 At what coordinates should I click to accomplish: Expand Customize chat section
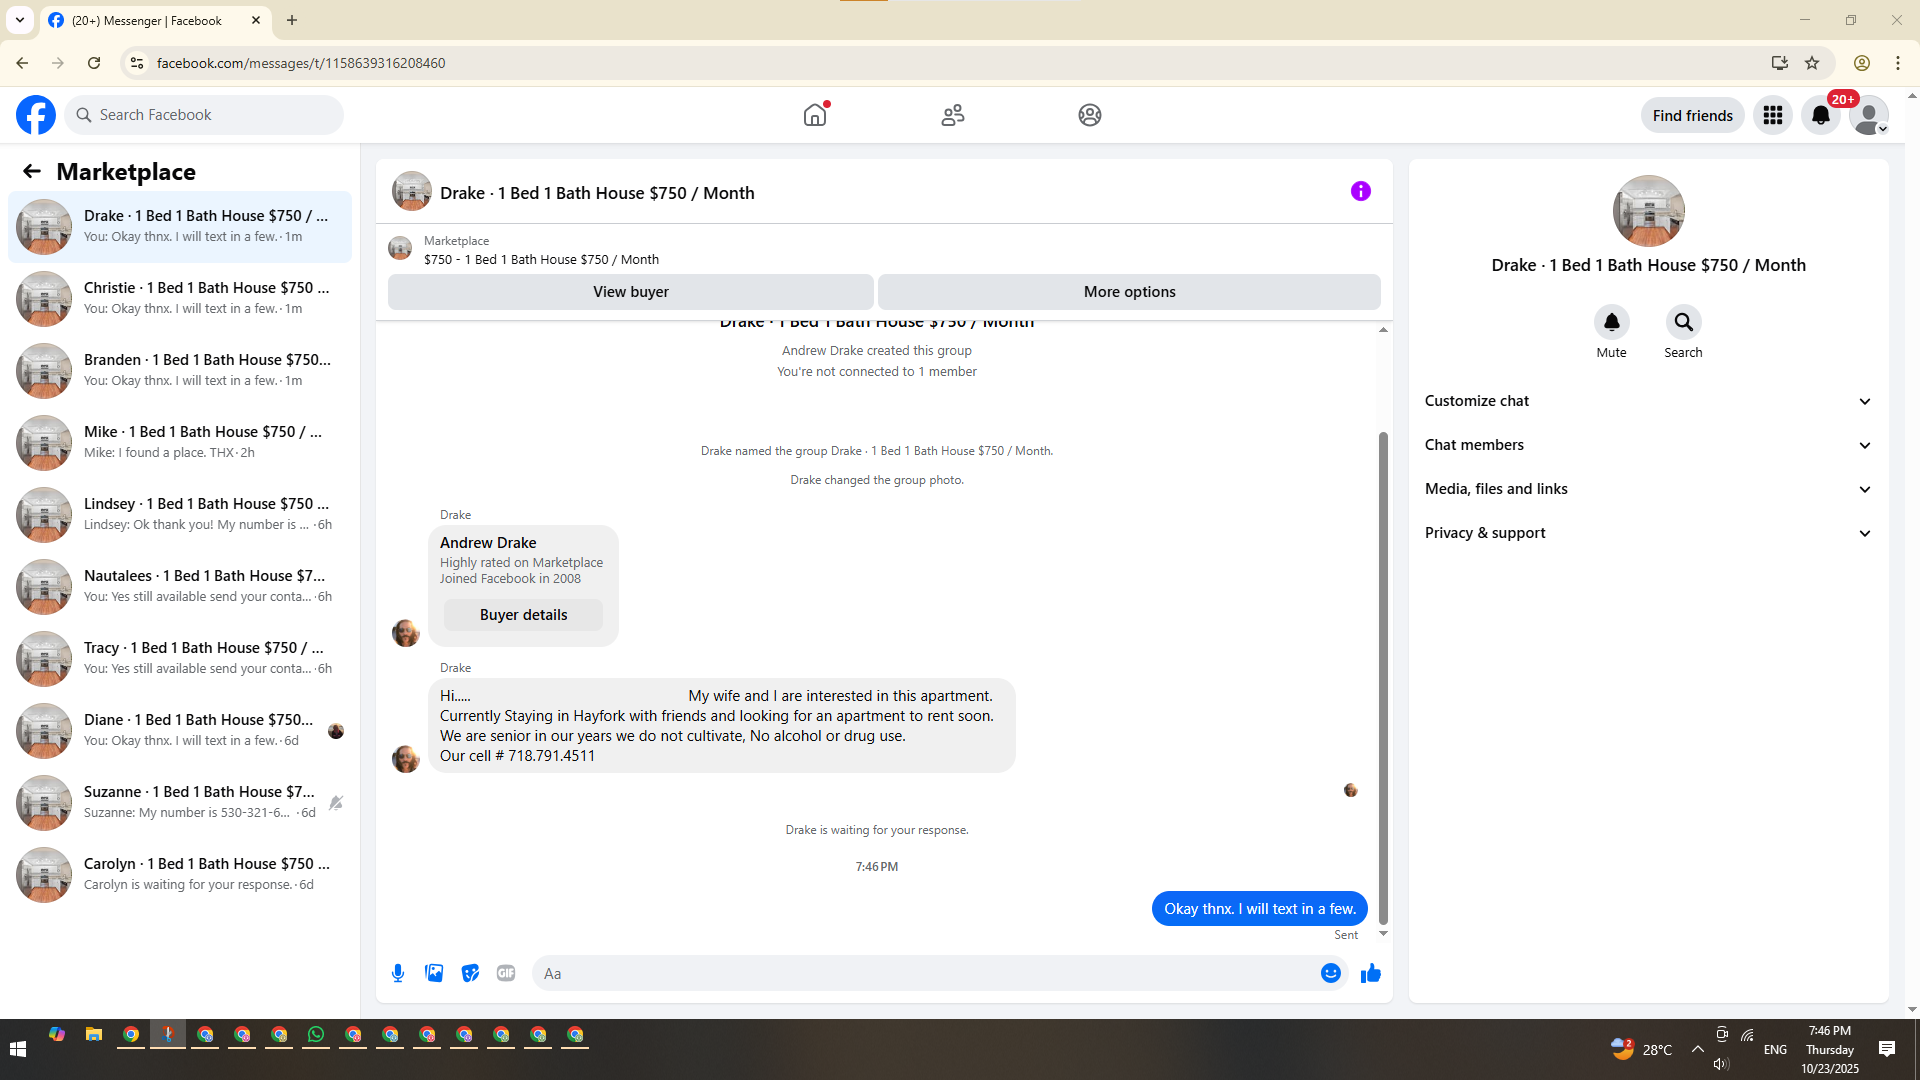click(x=1648, y=401)
